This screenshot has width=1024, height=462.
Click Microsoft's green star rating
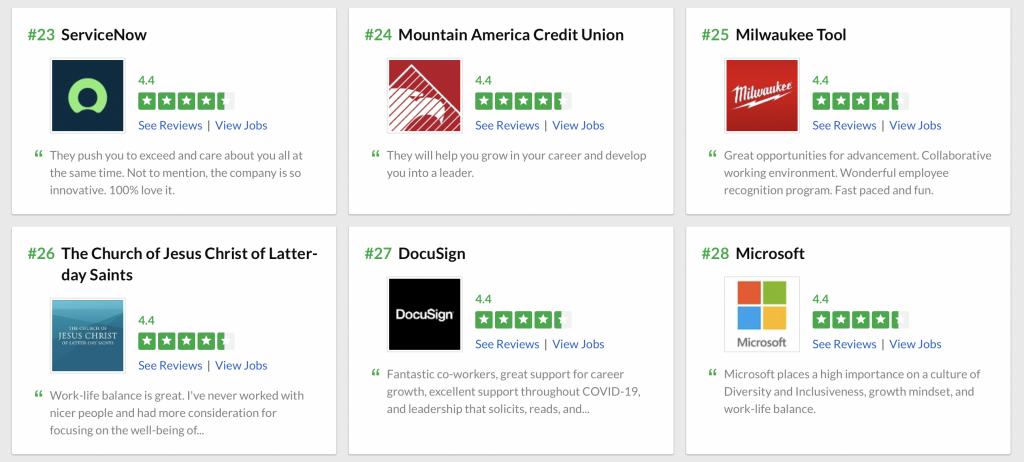860,320
